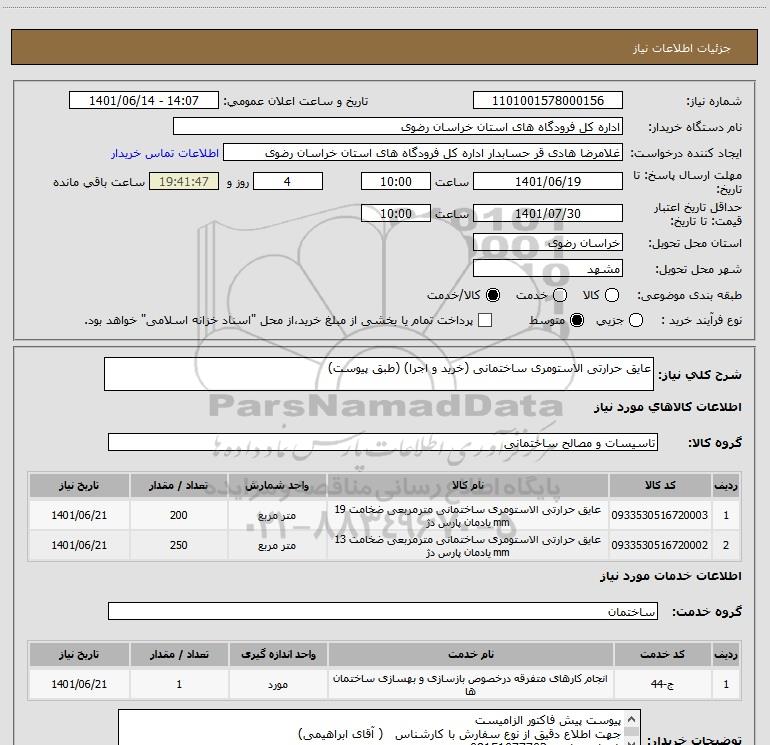Screen dimensions: 770x745
Task: Click the واحد اندازه گیری column header
Action: [278, 655]
